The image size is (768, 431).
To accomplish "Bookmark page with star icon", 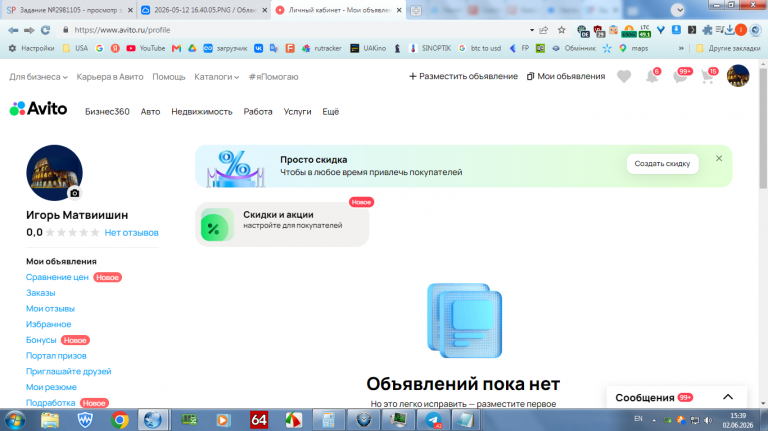I will (561, 30).
